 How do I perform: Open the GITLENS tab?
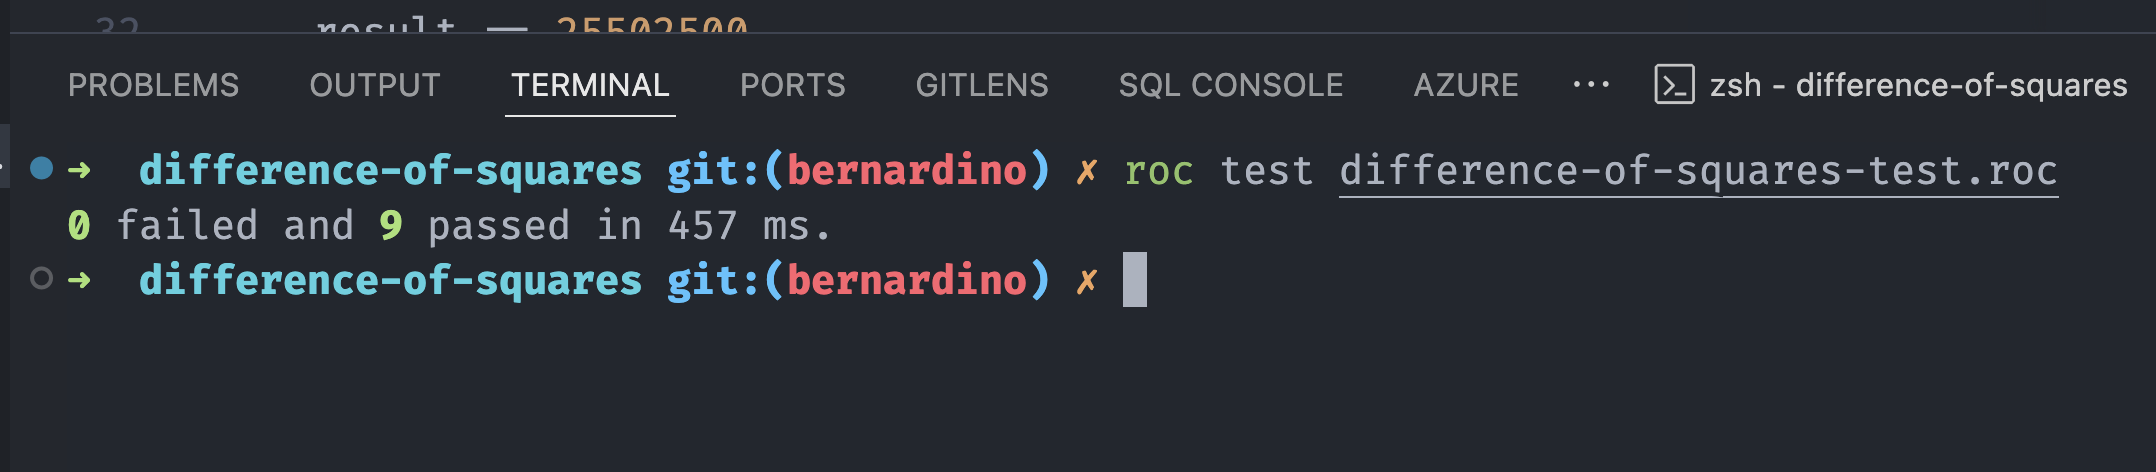[x=982, y=86]
